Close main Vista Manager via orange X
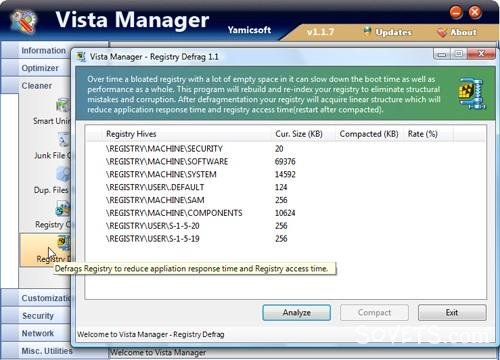The image size is (500, 360). tap(475, 12)
